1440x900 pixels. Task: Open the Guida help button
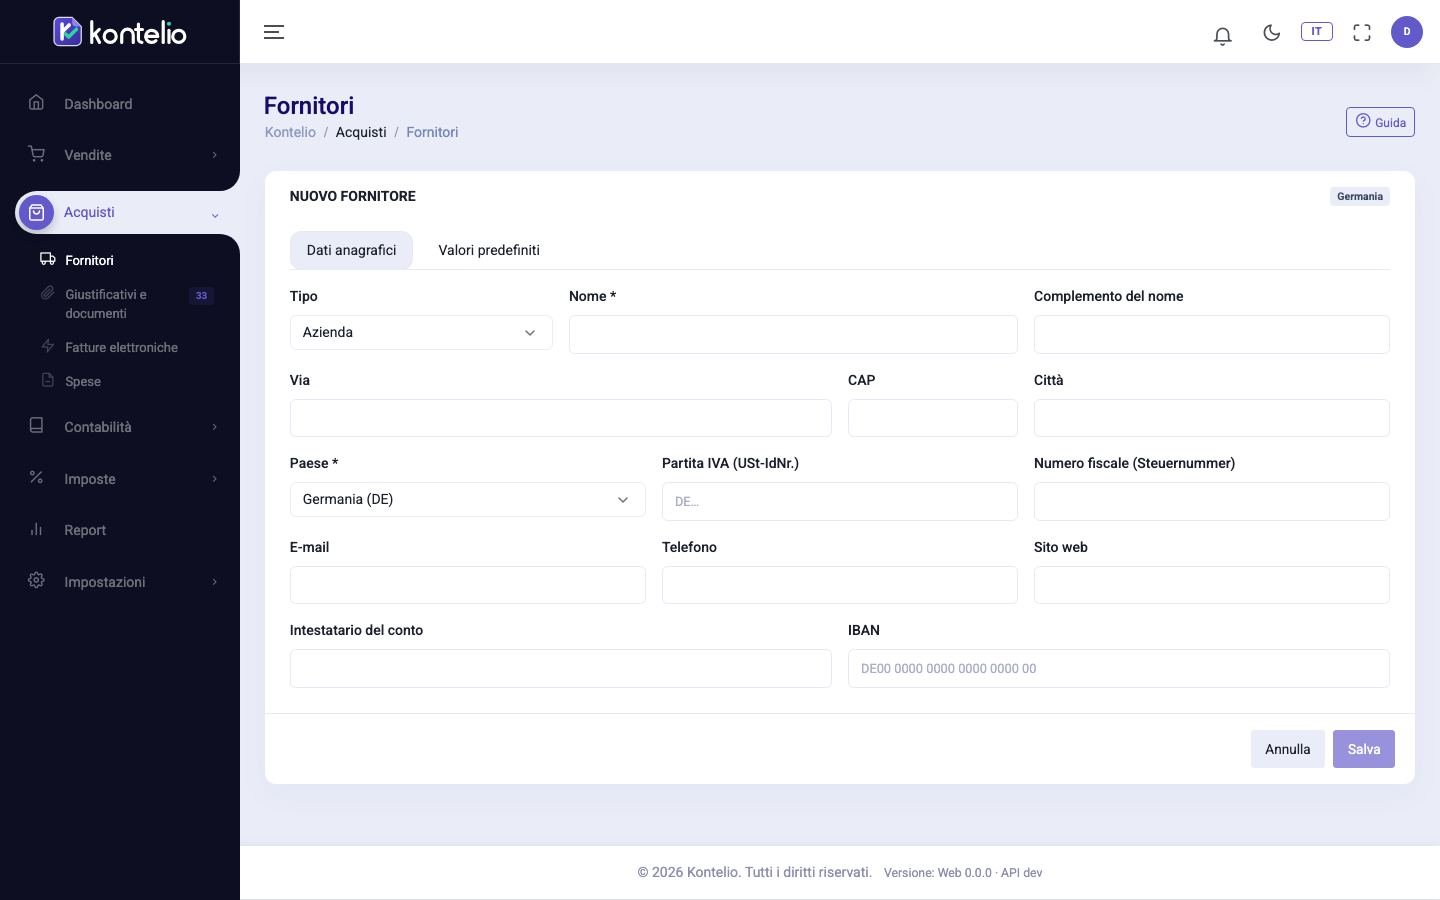click(1380, 122)
